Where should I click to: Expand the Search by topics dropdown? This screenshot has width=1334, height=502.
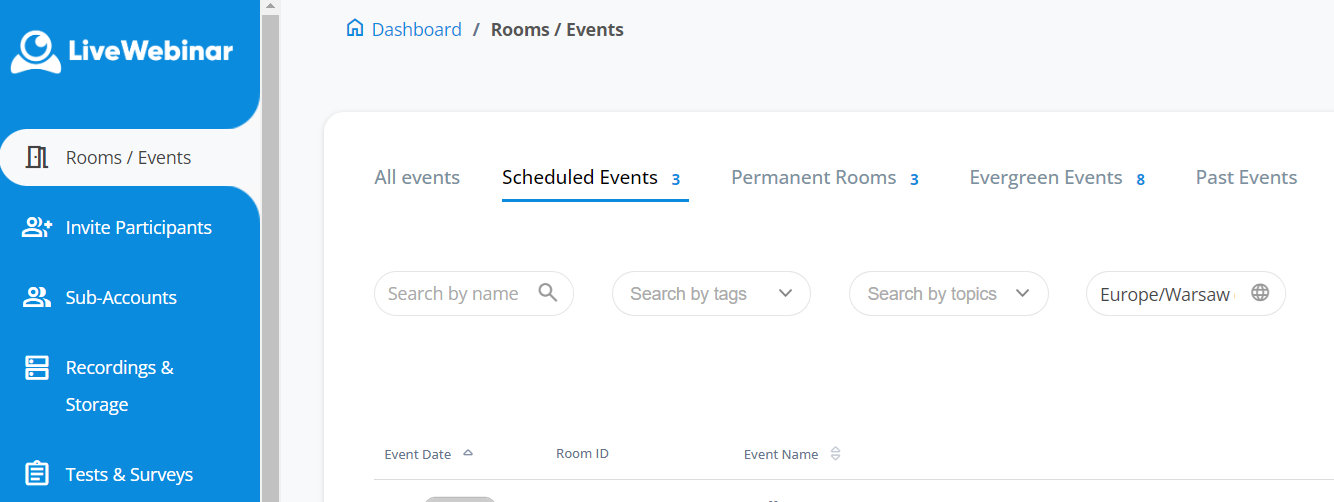coord(948,294)
